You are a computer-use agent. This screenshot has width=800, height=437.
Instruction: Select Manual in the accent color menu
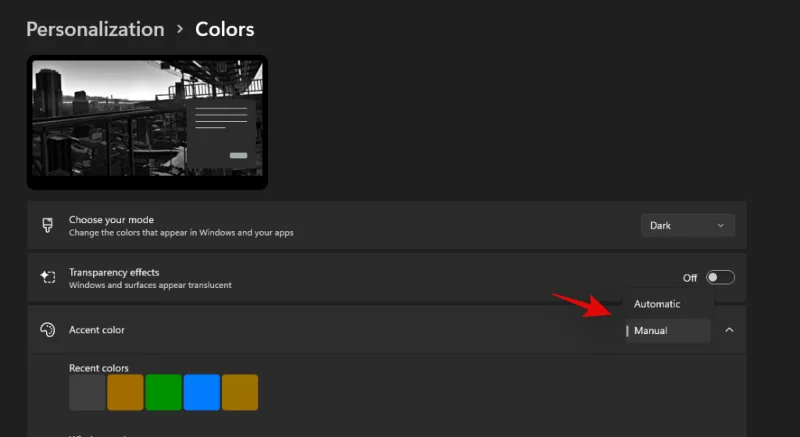[x=667, y=331]
